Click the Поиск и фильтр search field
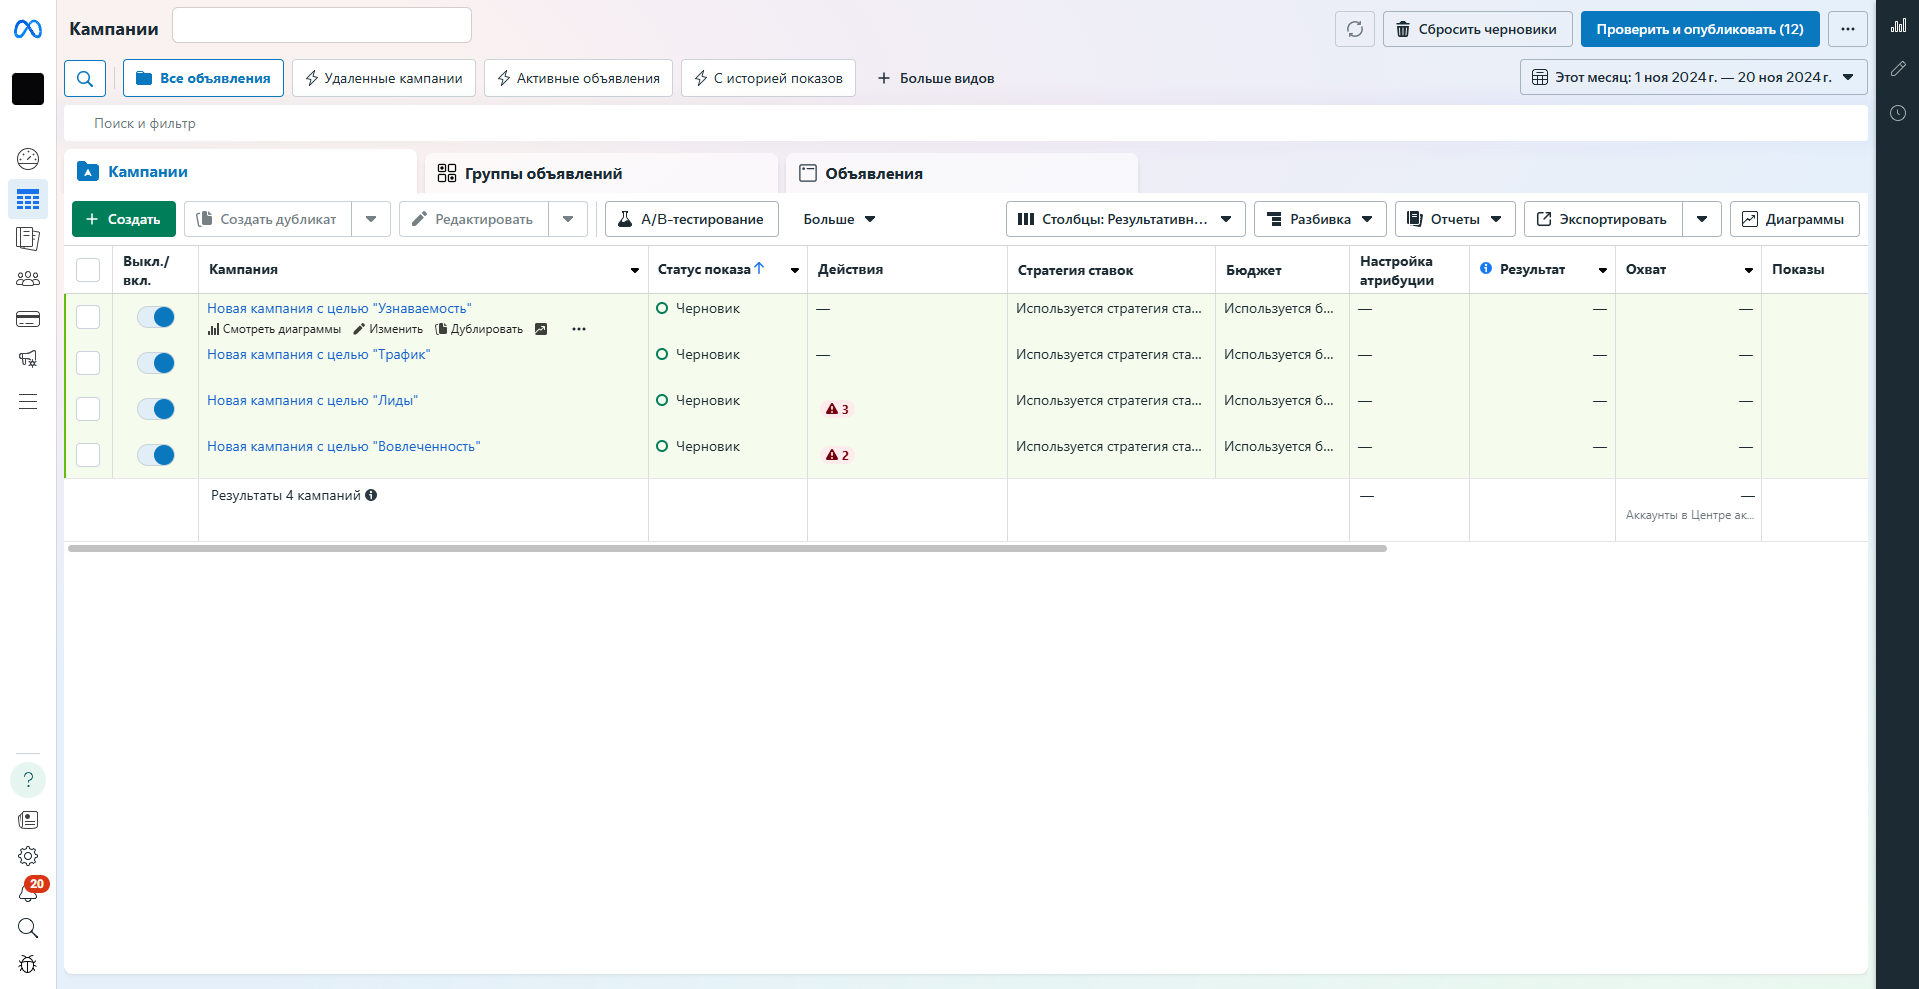 [965, 123]
